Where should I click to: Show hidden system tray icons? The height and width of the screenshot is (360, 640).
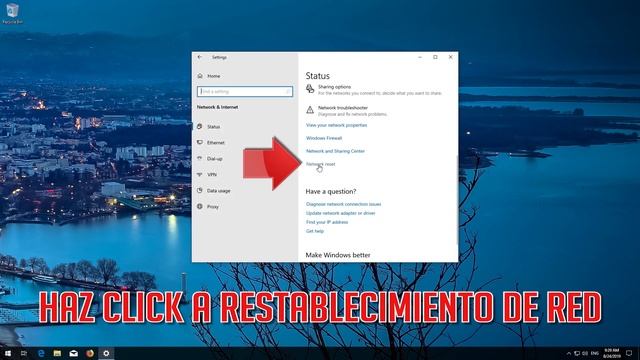tap(569, 353)
